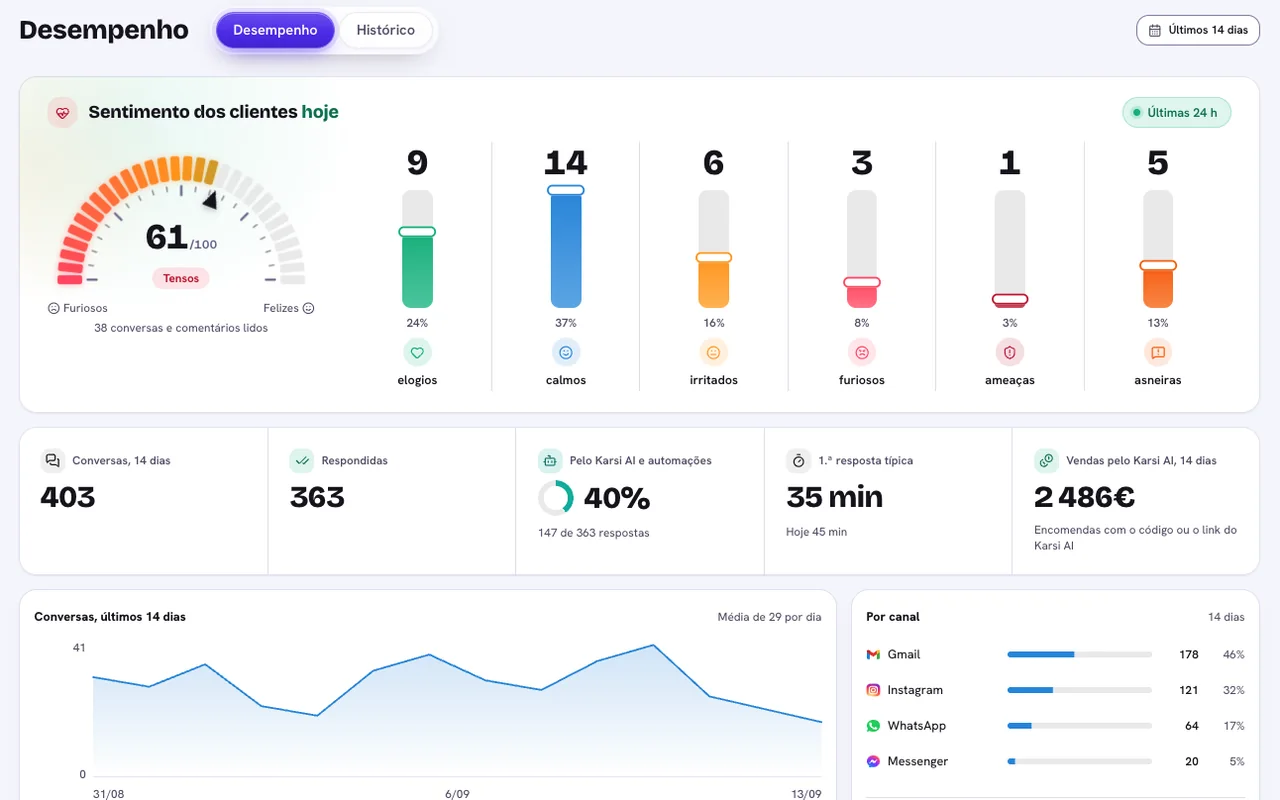Click the Instagram channel icon

(873, 690)
